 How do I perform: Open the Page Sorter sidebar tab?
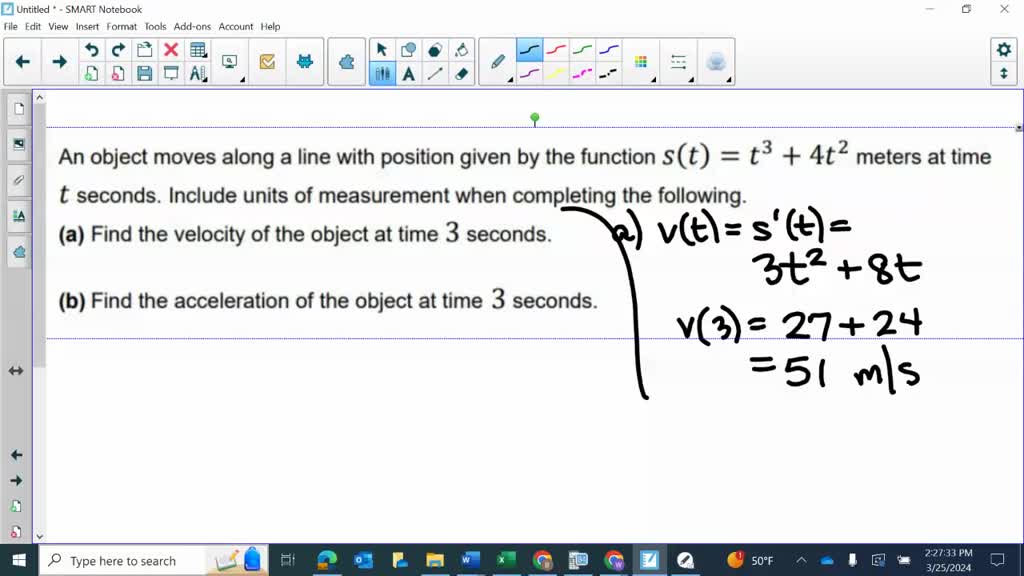pos(18,109)
